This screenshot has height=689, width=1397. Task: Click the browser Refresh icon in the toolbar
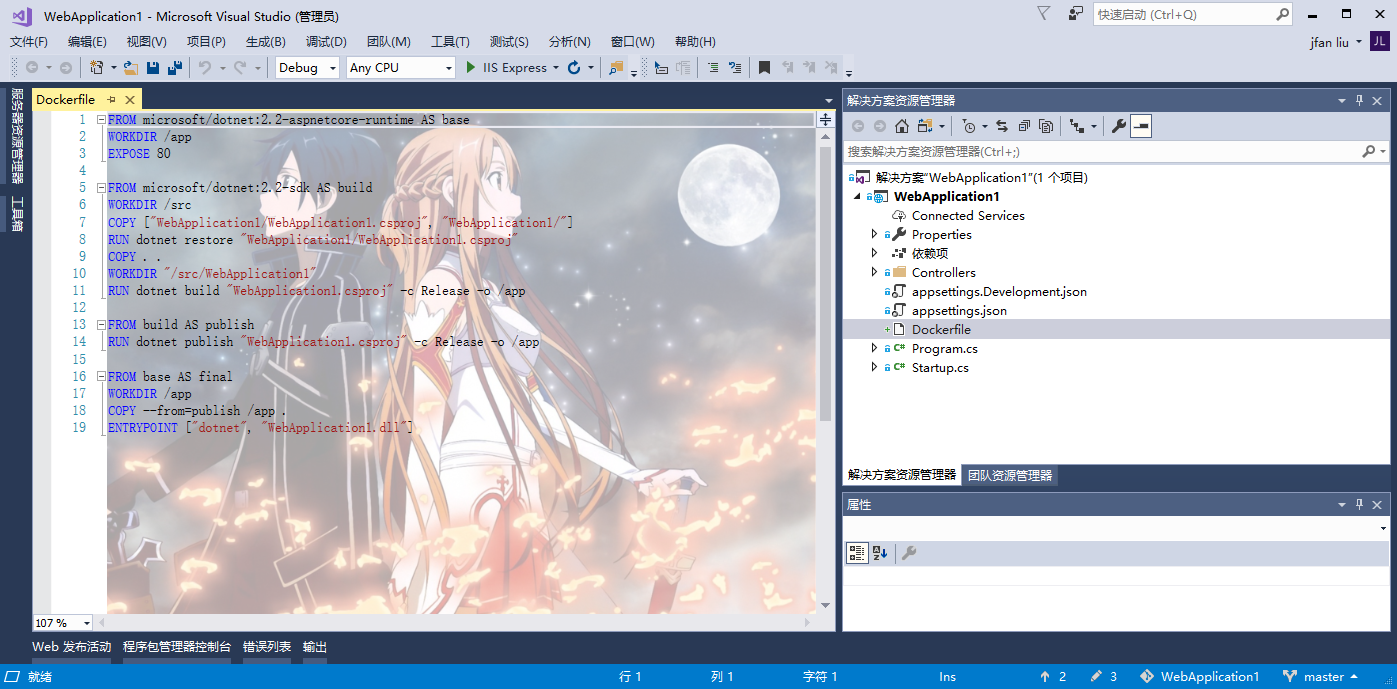[574, 68]
